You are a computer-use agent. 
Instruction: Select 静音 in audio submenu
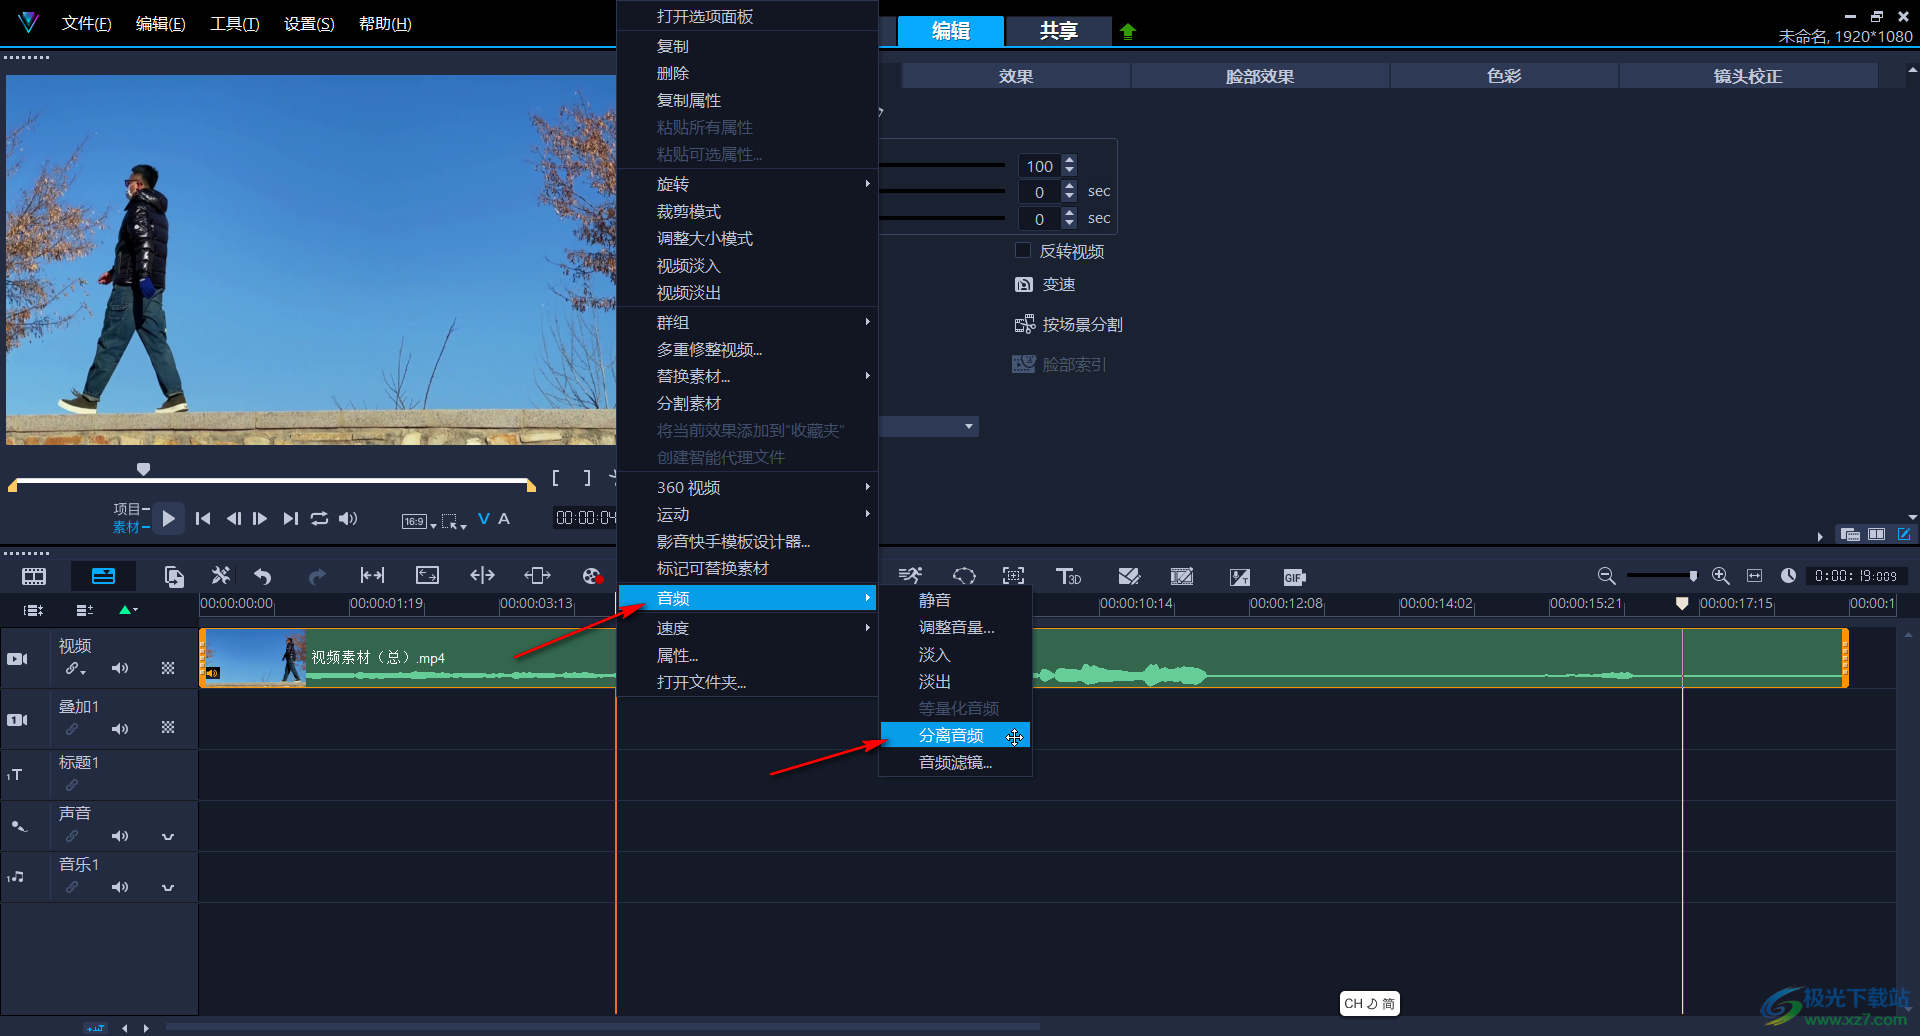[955, 600]
